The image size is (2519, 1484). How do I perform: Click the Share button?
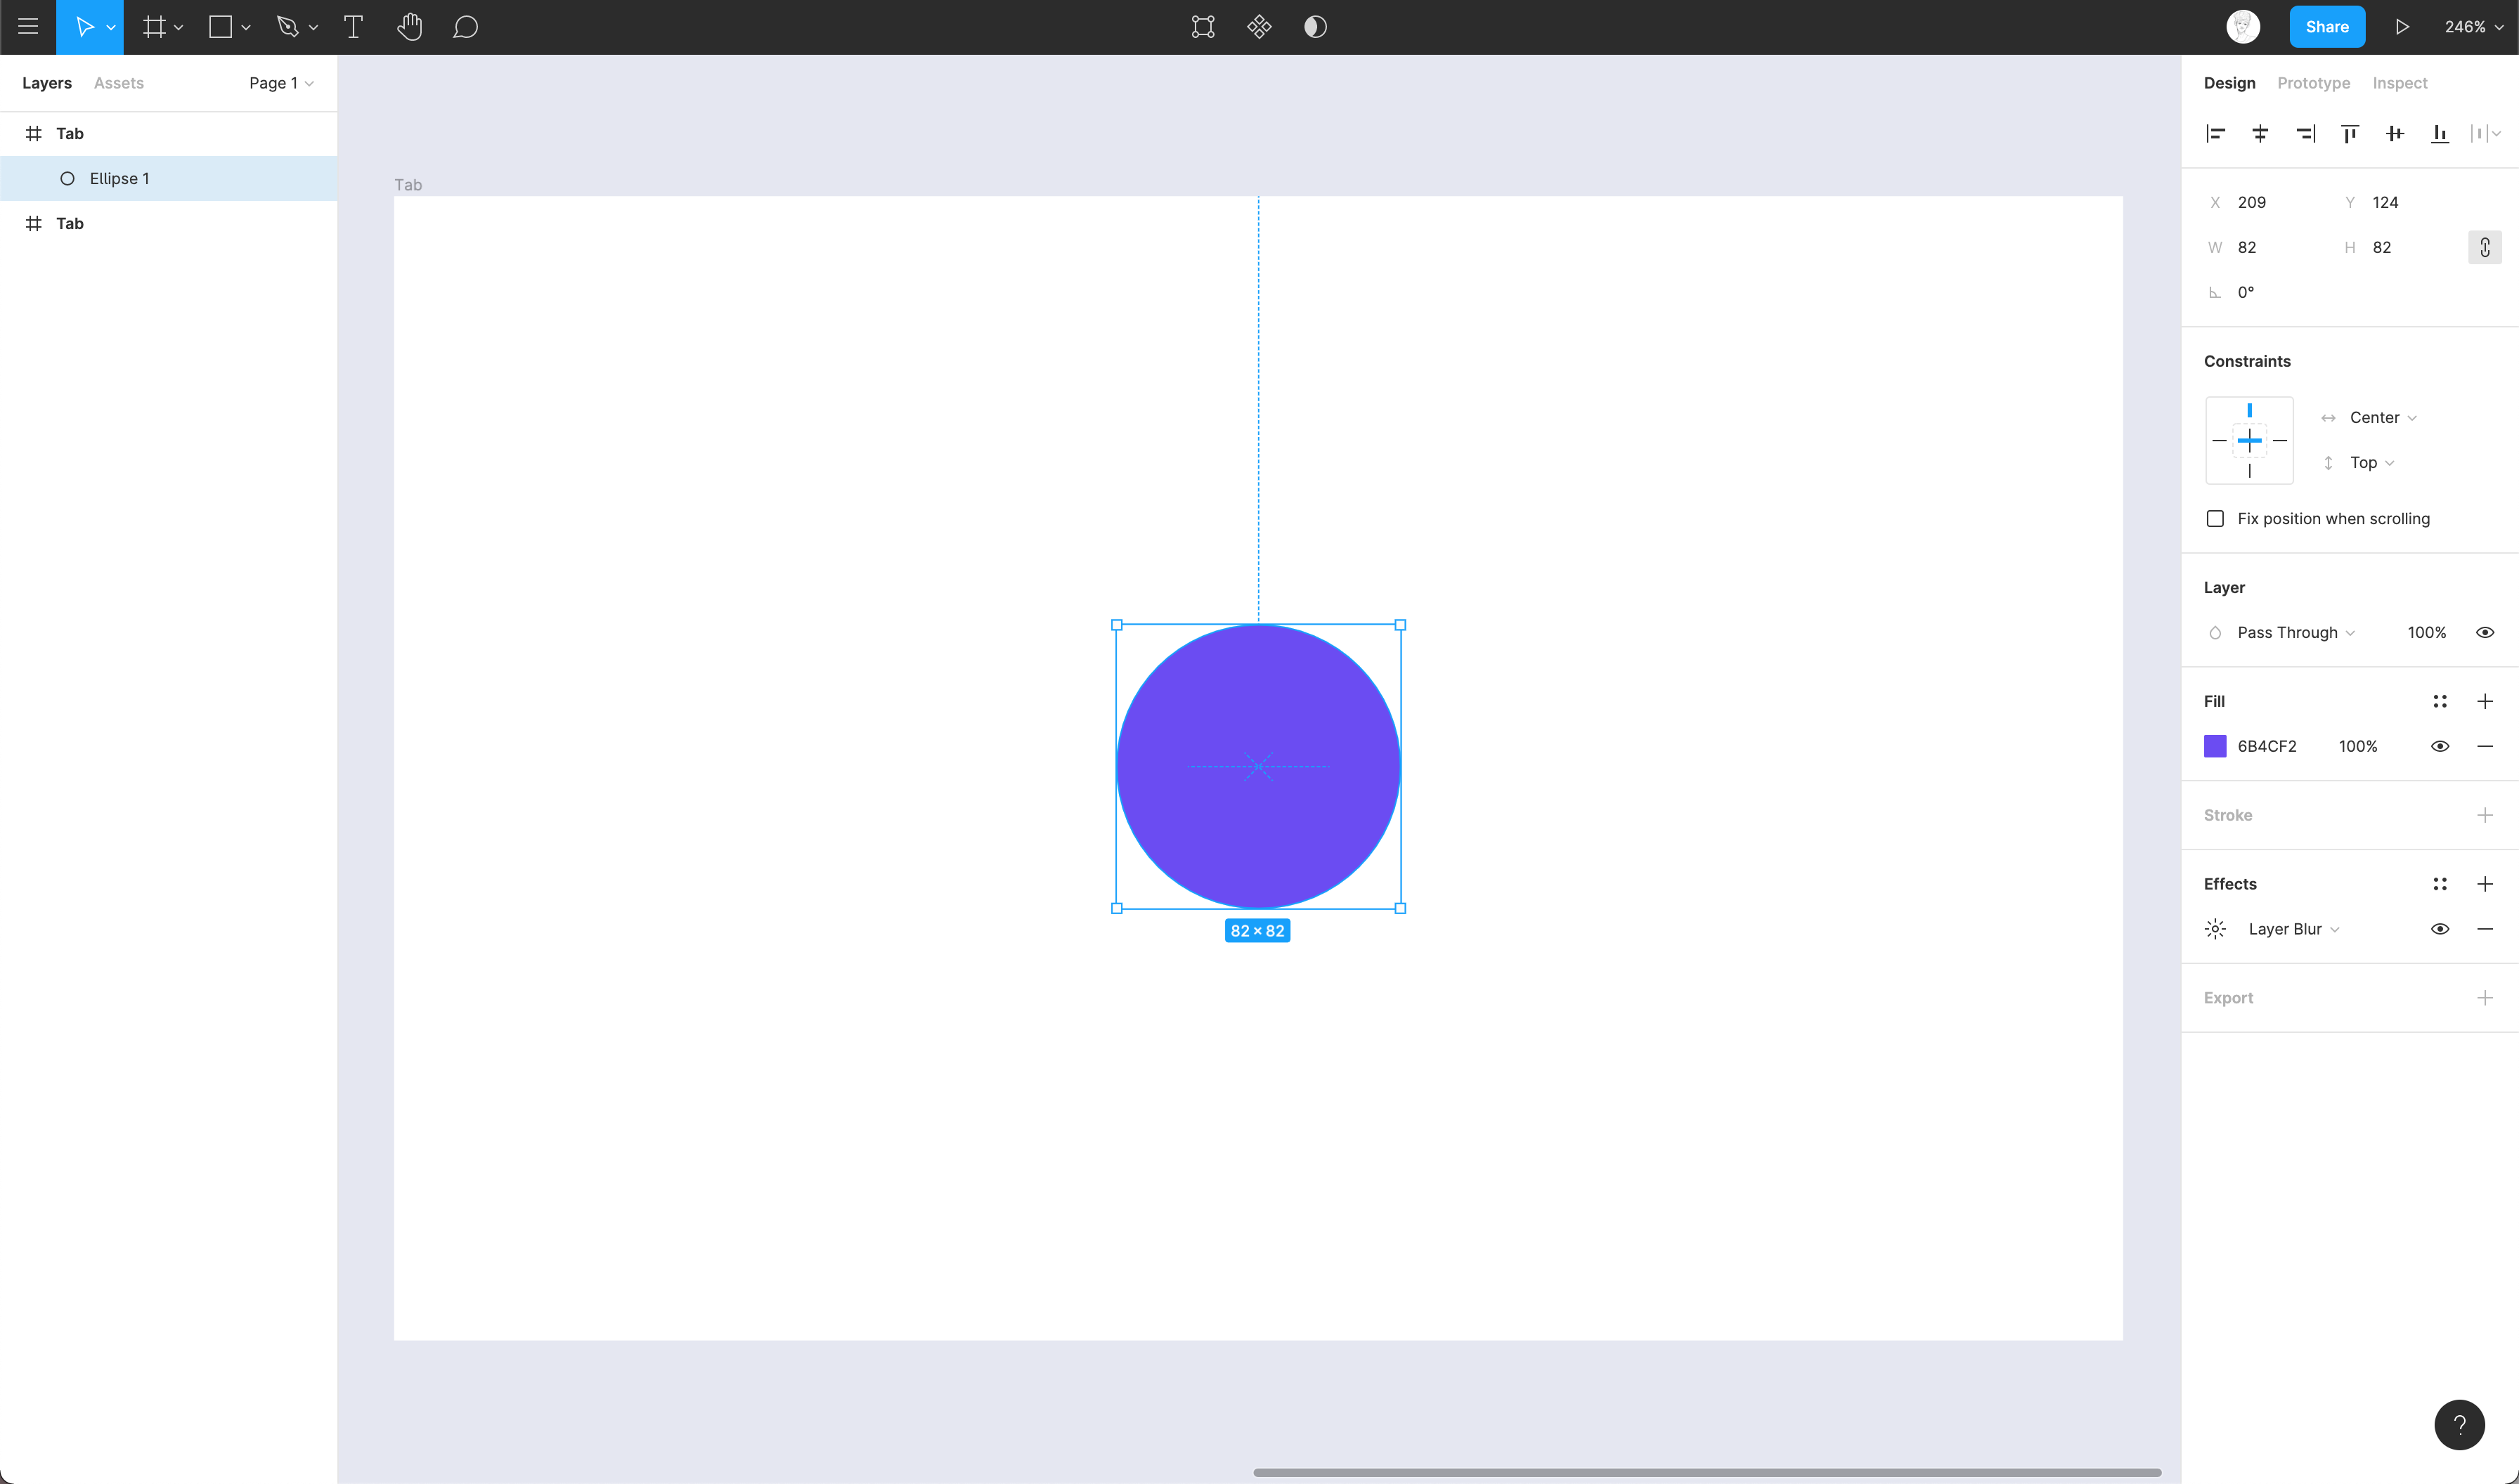(2326, 27)
